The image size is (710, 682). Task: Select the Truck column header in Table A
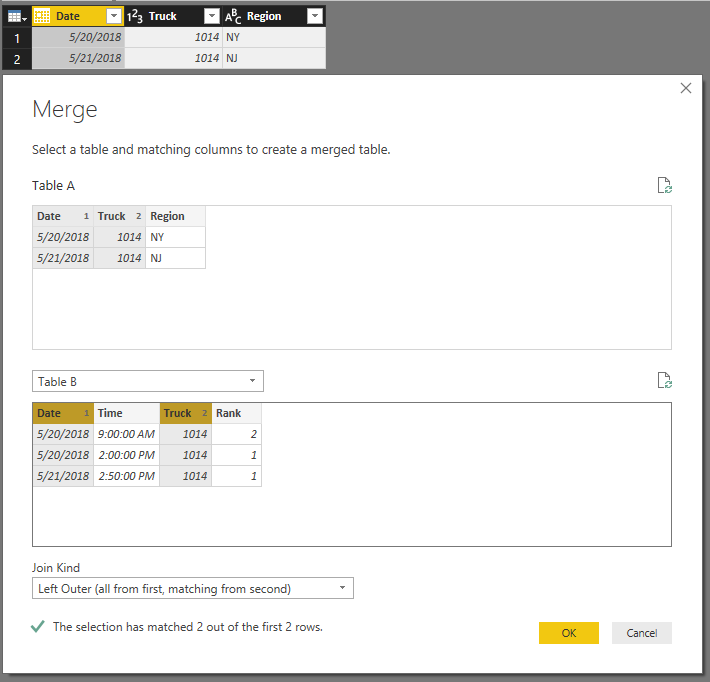coord(119,216)
